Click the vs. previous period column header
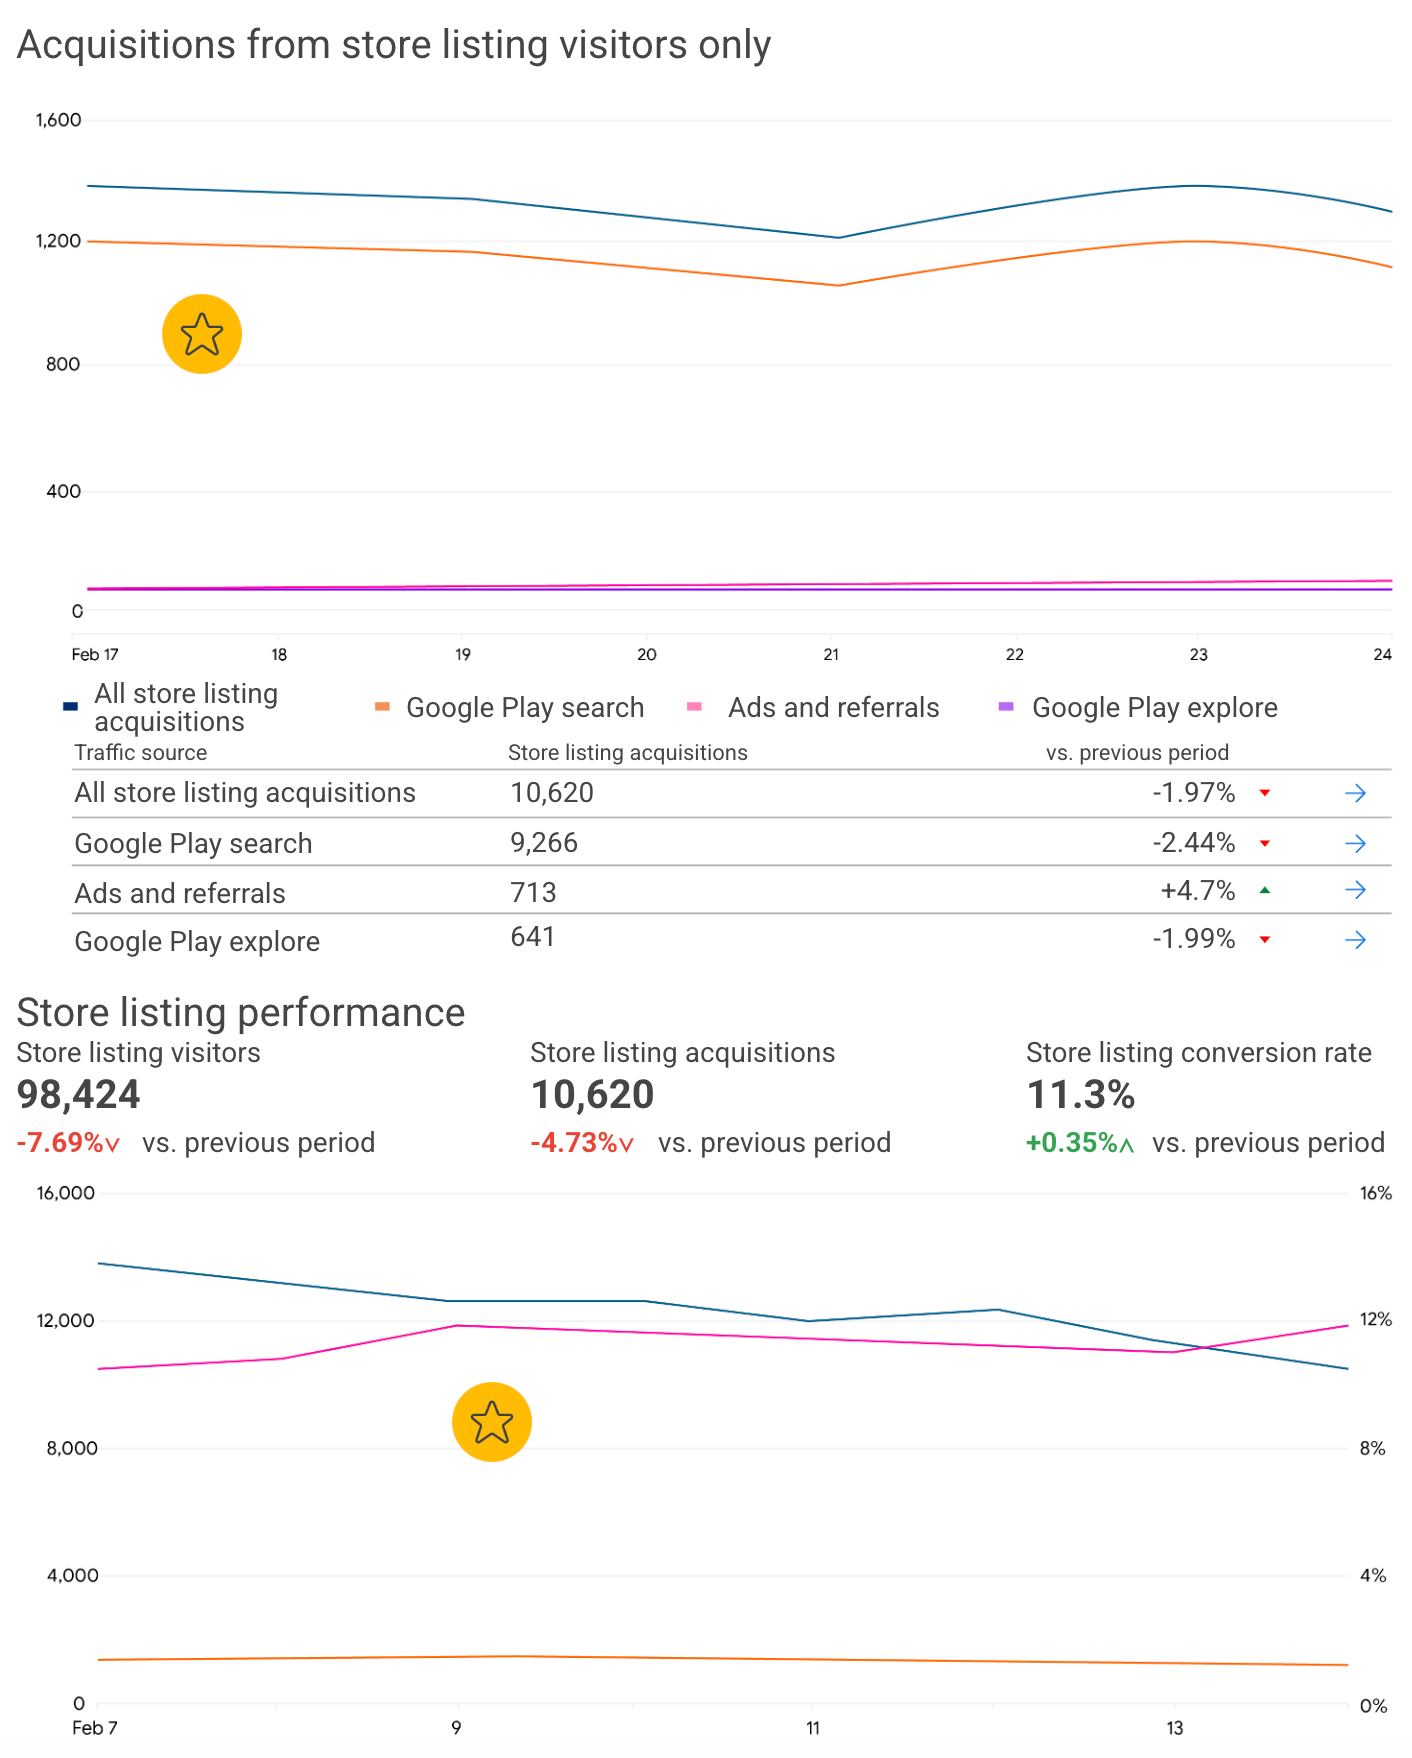This screenshot has height=1758, width=1412. point(1137,752)
